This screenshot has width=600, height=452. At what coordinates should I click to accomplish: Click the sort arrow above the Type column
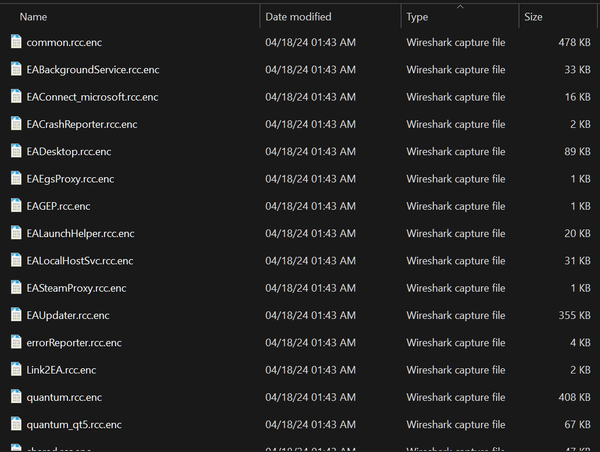(x=459, y=6)
